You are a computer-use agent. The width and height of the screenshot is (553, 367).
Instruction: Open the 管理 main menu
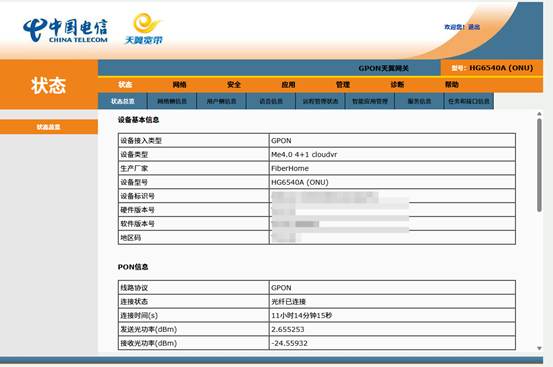tap(343, 85)
